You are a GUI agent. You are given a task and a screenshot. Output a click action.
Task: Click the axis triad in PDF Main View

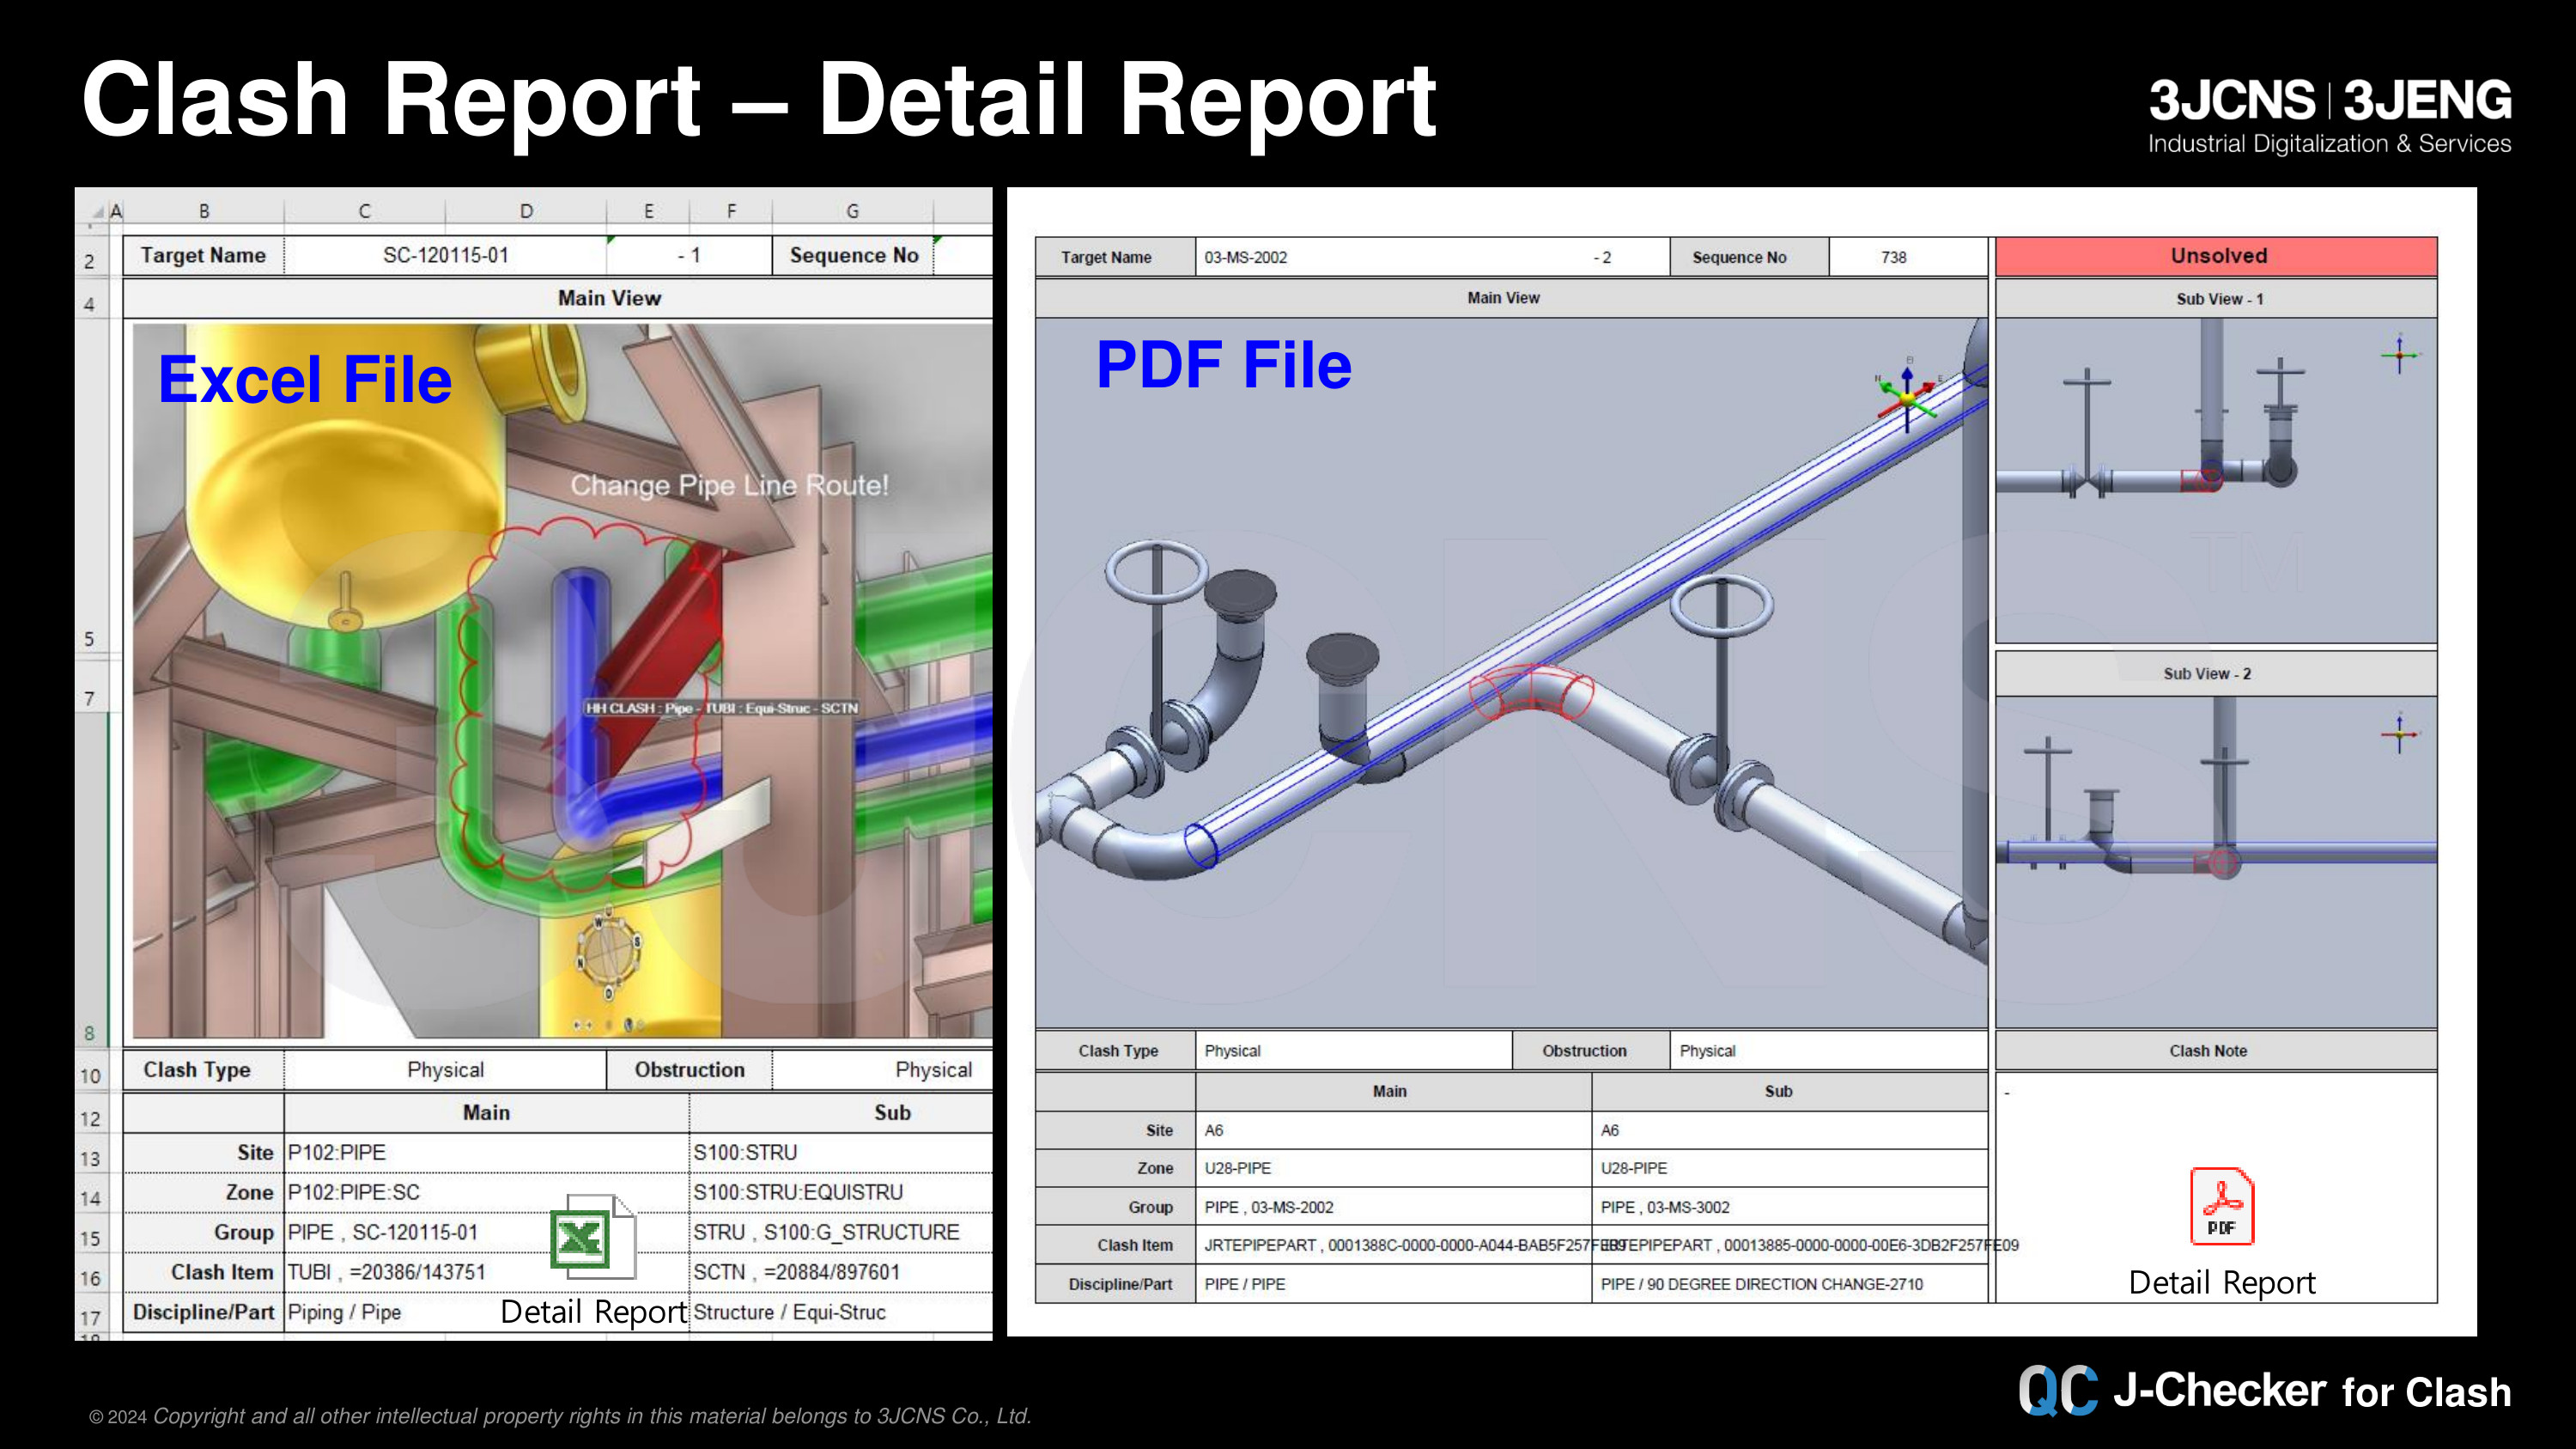point(1908,395)
